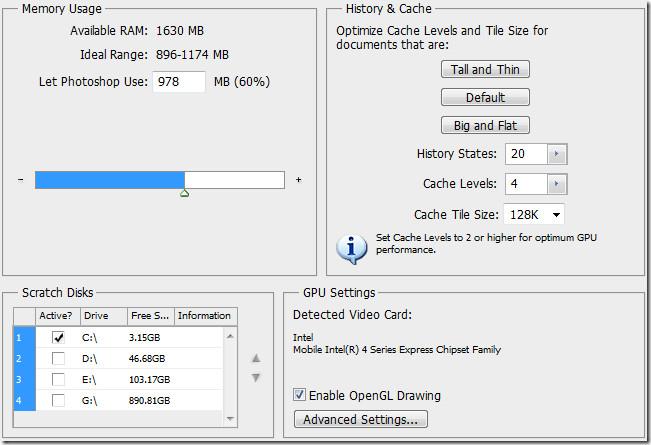This screenshot has height=445, width=651.
Task: Click the Drive column header
Action: click(103, 316)
